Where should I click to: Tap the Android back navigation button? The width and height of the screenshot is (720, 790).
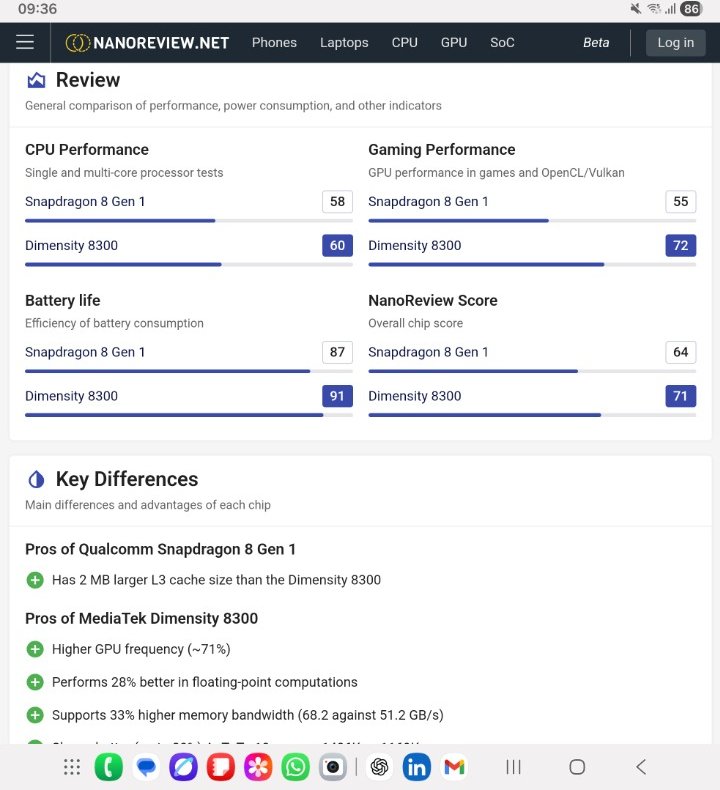(x=641, y=767)
